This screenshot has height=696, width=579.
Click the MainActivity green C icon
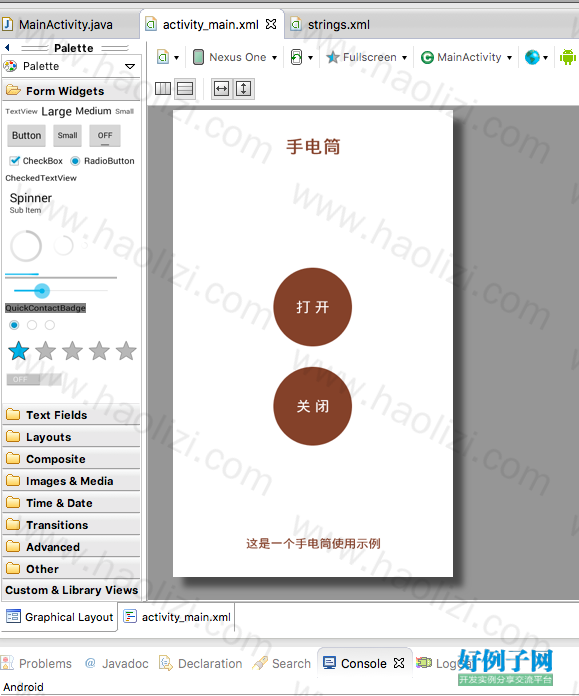click(427, 58)
